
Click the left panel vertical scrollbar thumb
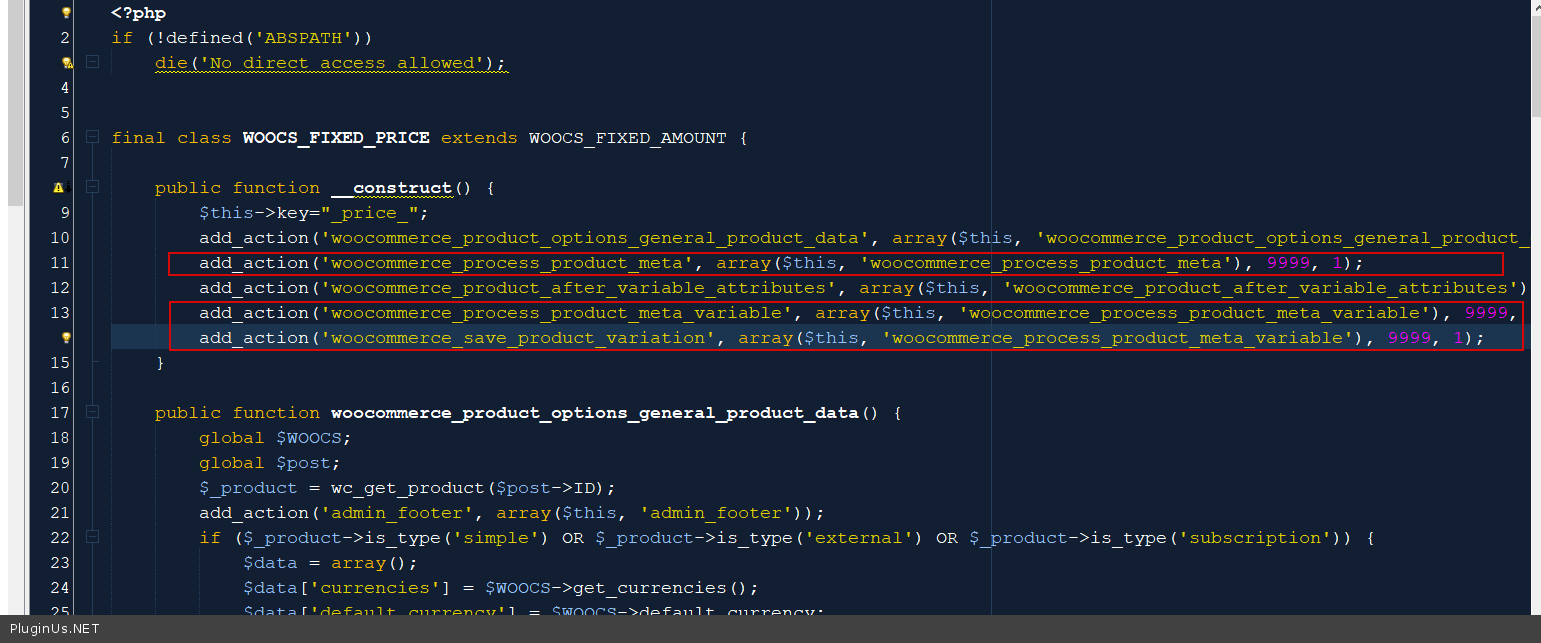14,100
